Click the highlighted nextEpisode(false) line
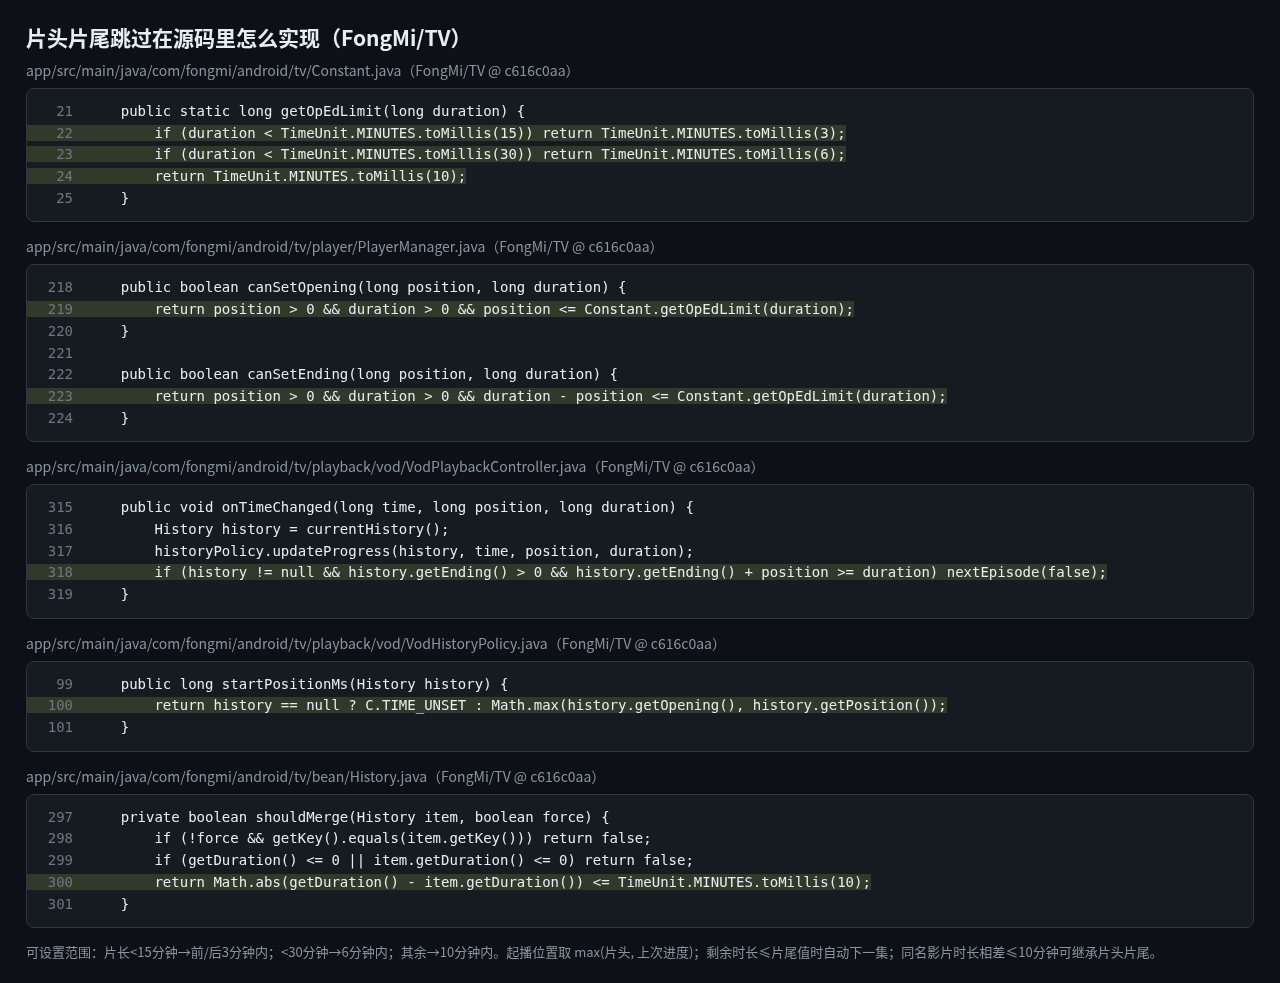 (x=630, y=572)
